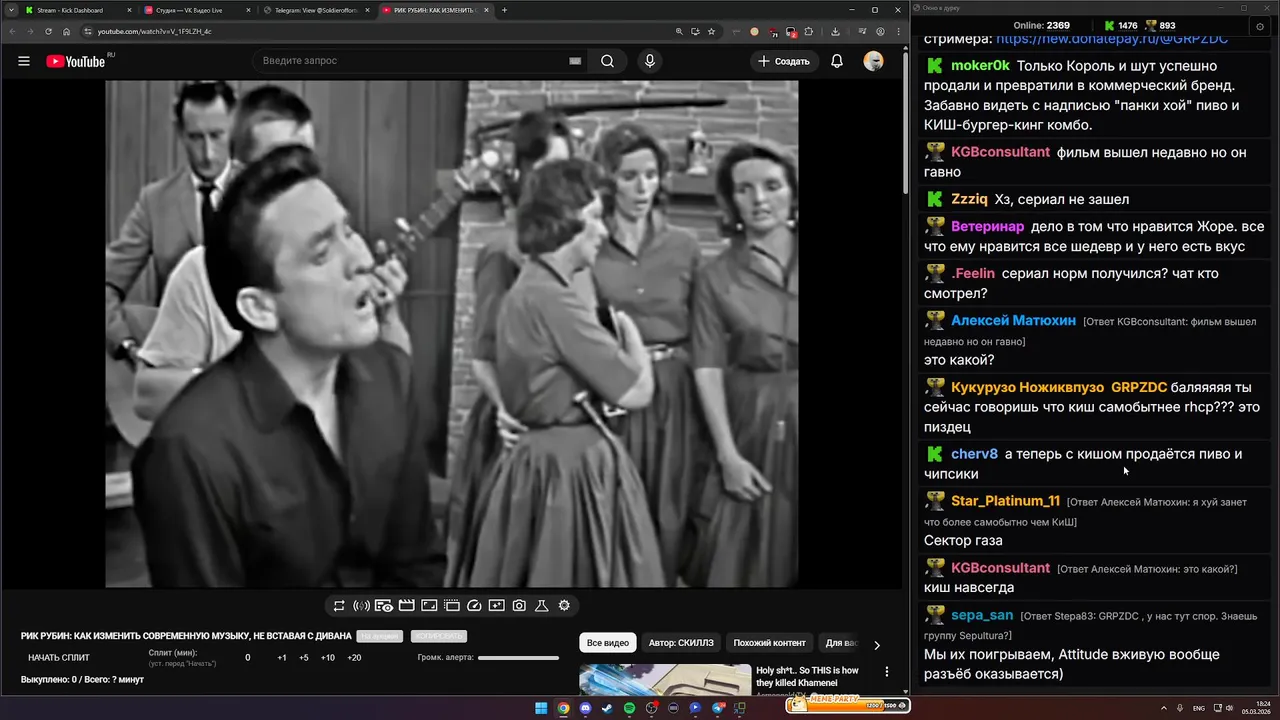Click username Ветеринар in chat
Screen dimensions: 1280x720
[x=988, y=227]
